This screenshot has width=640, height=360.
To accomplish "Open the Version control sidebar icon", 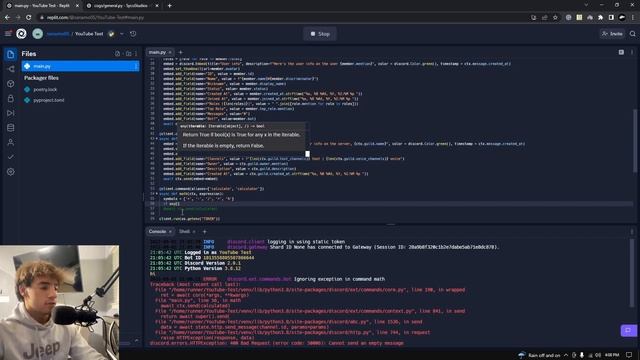I will coord(11,69).
